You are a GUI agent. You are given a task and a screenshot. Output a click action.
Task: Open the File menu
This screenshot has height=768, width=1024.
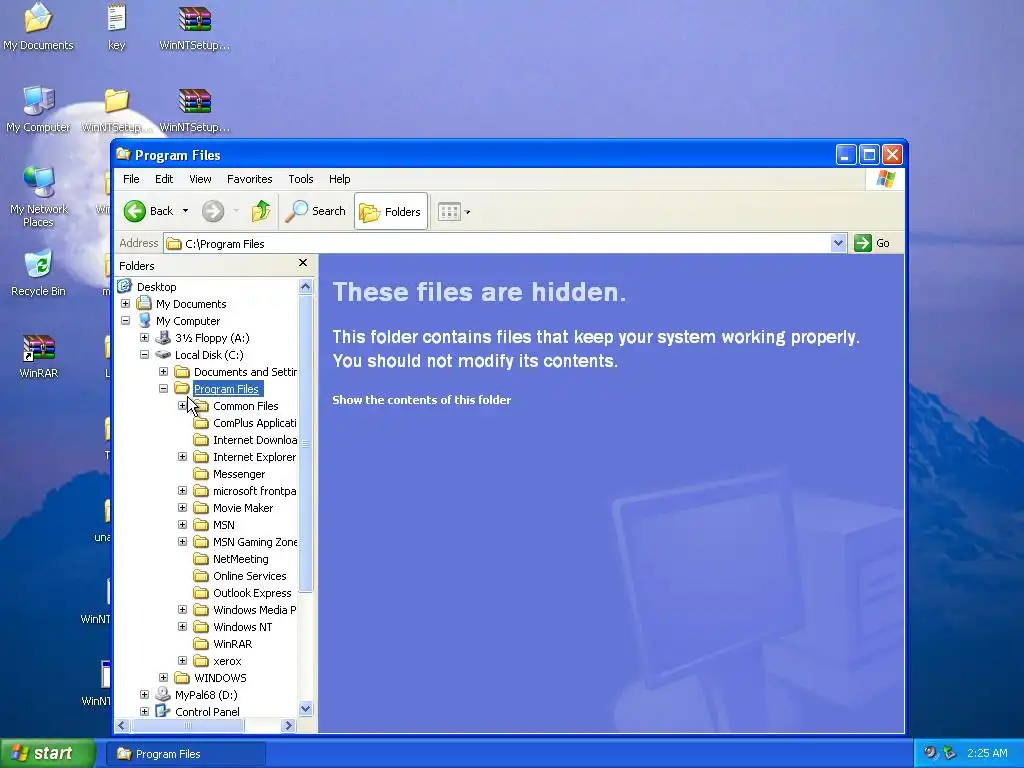point(131,179)
